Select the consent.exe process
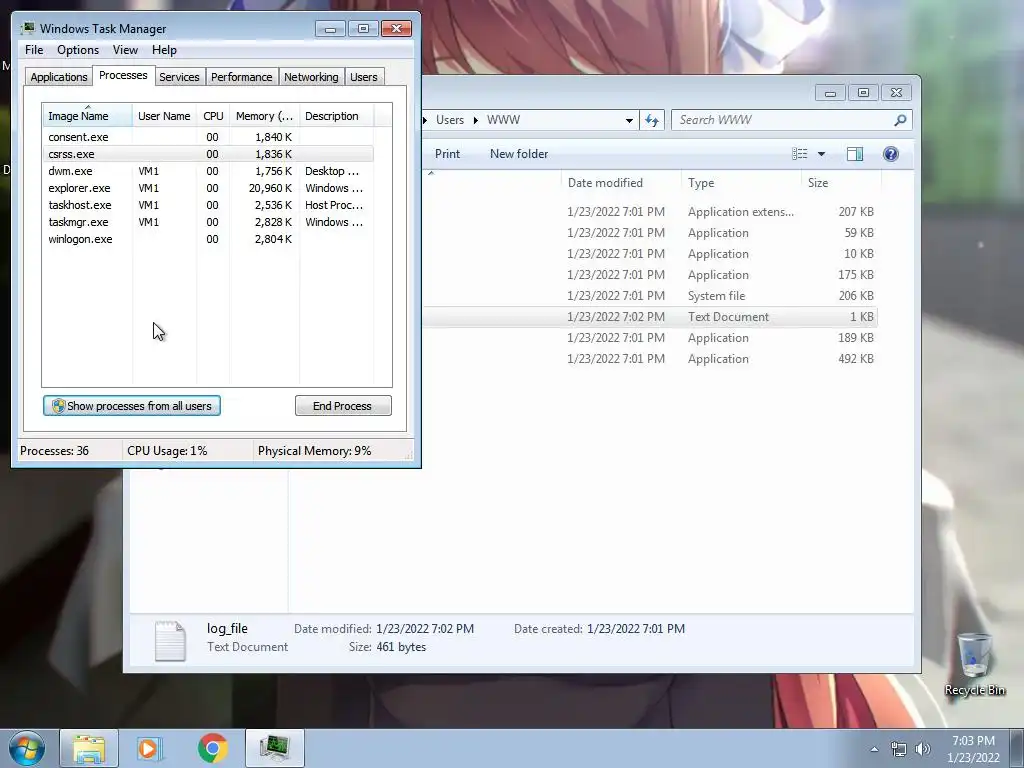The height and width of the screenshot is (768, 1024). (208, 137)
